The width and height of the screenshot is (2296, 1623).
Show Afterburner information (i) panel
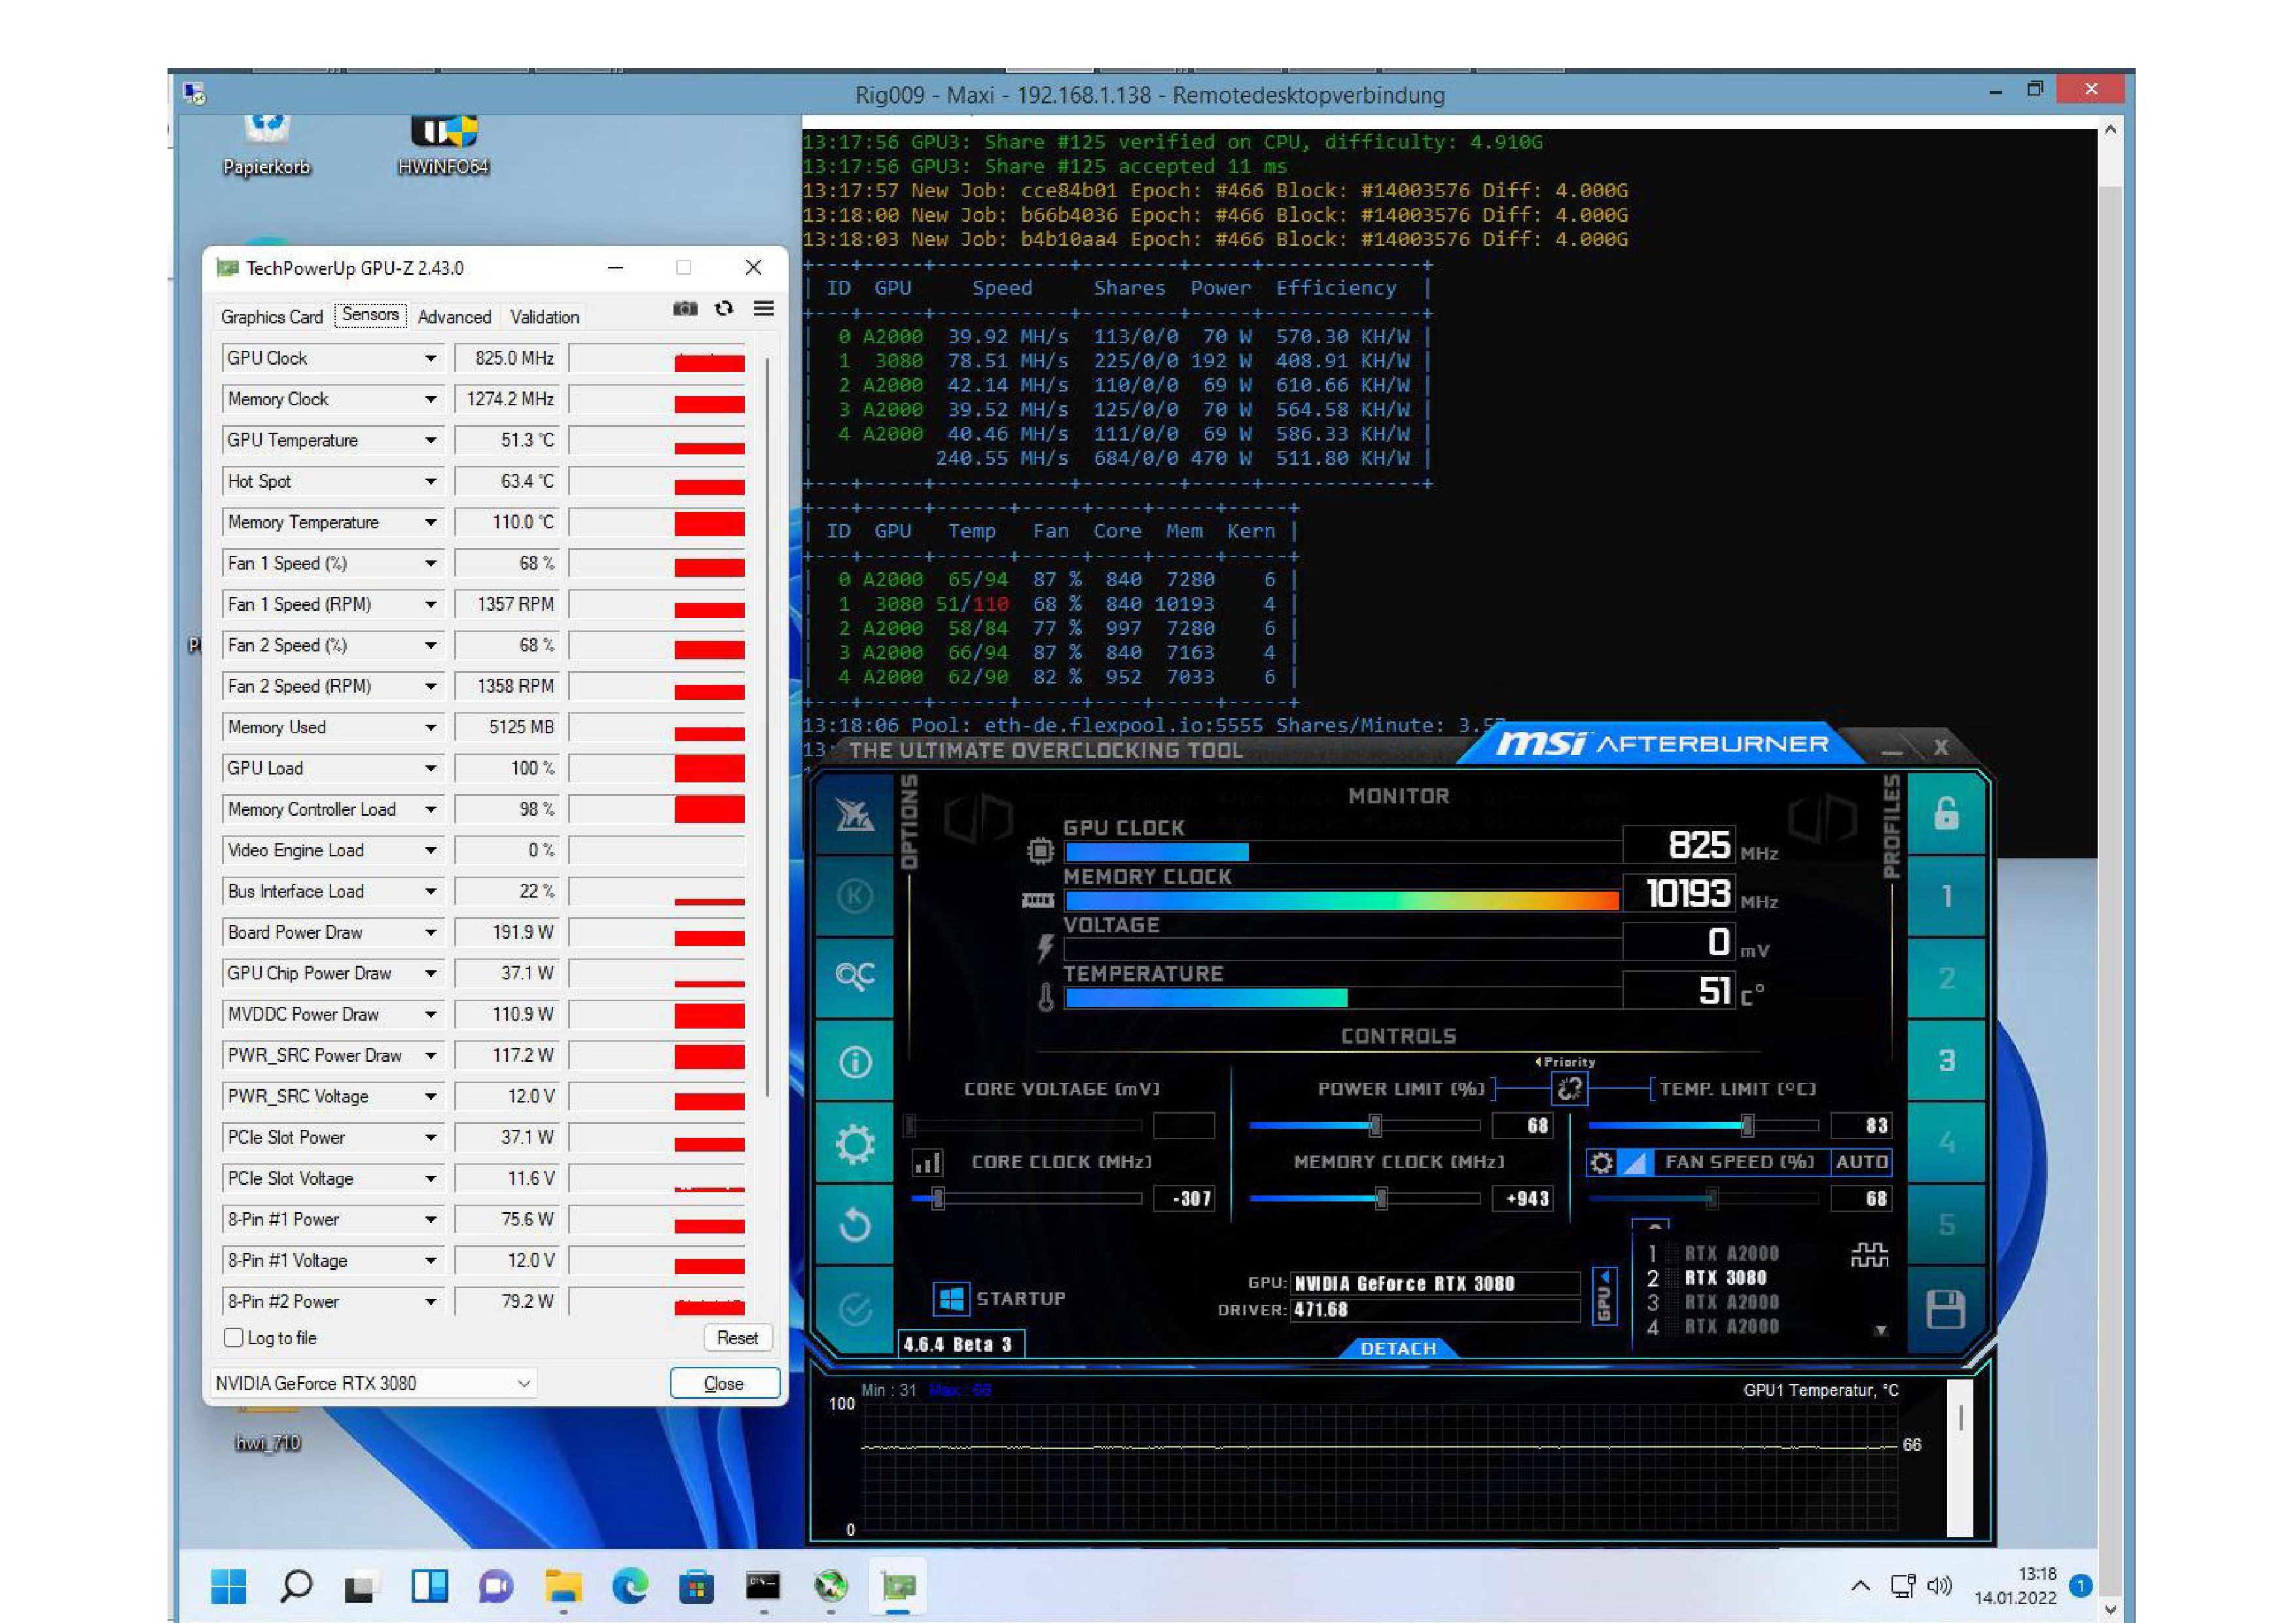pos(854,1061)
